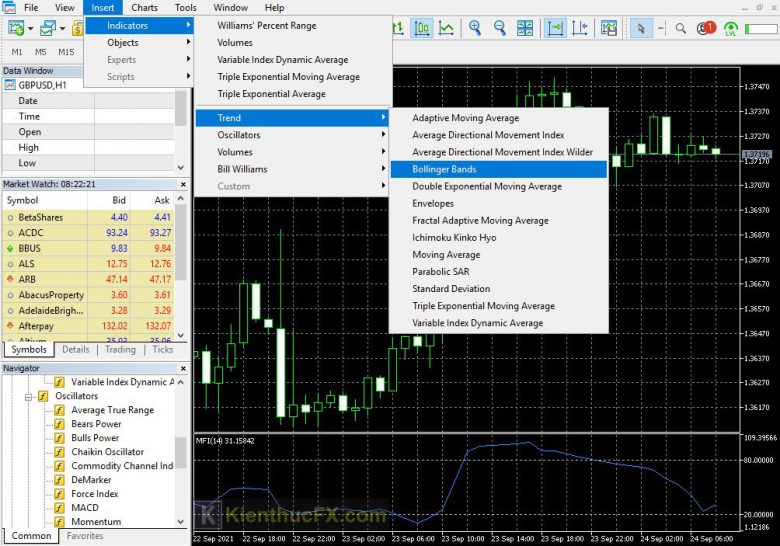Select the M15 timeframe button
This screenshot has width=780, height=546.
(66, 52)
